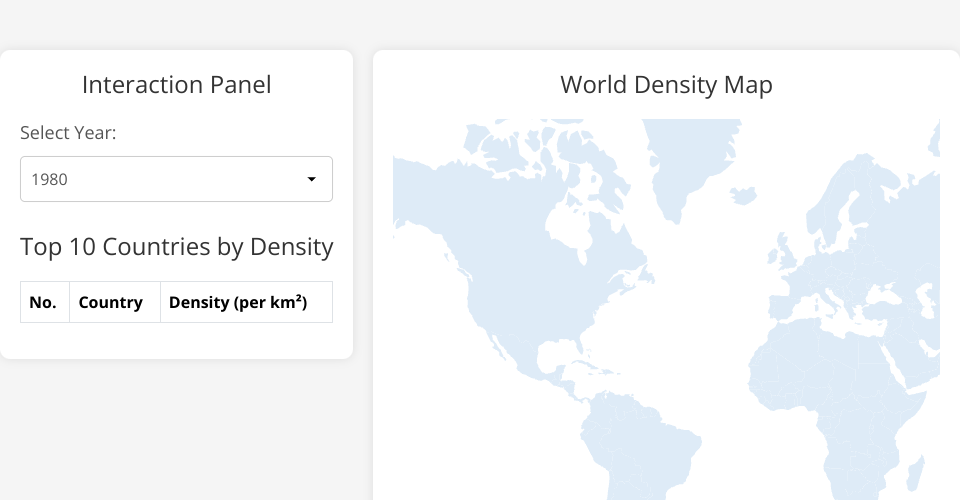Click the Select Year label
The height and width of the screenshot is (500, 960).
(x=68, y=133)
